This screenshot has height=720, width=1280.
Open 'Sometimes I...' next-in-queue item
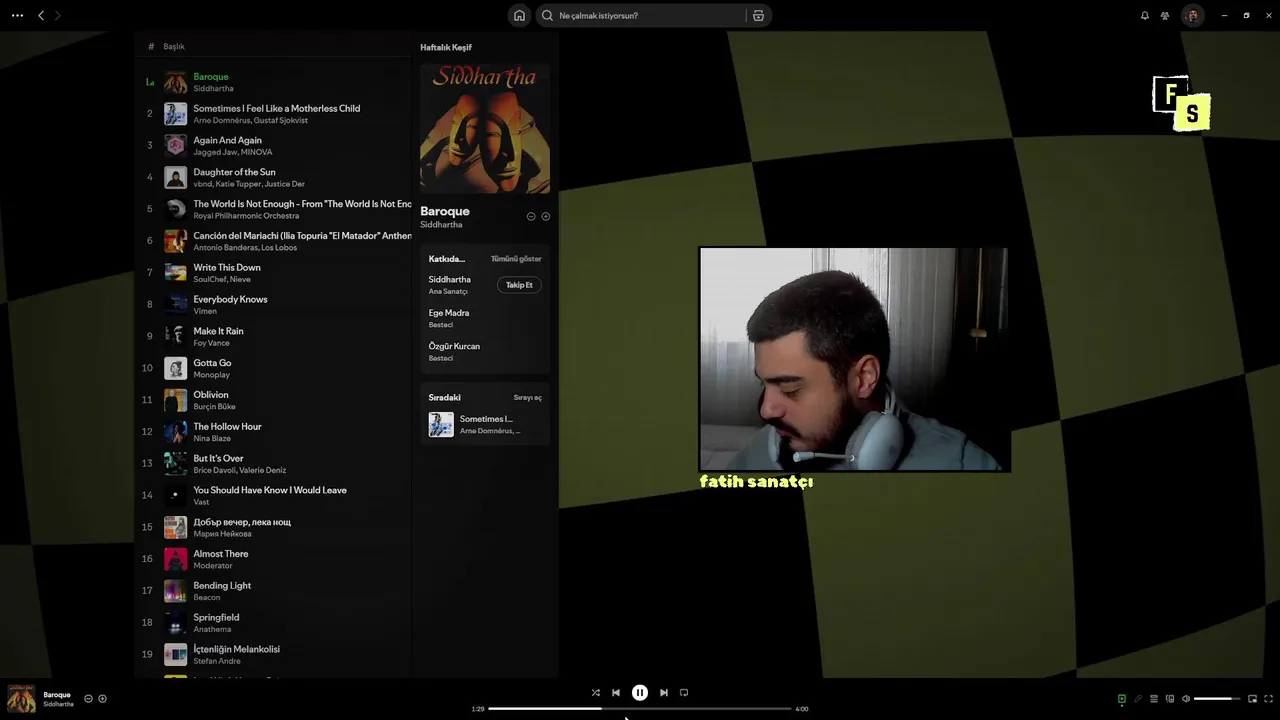tap(485, 424)
